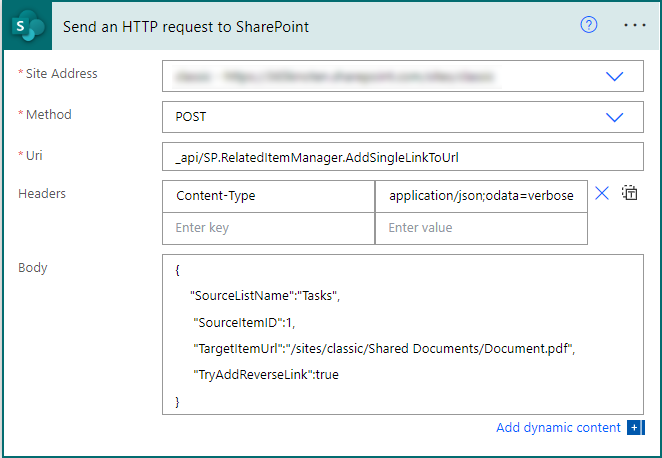662x458 pixels.
Task: Switch headers to text mode icon
Action: [629, 193]
